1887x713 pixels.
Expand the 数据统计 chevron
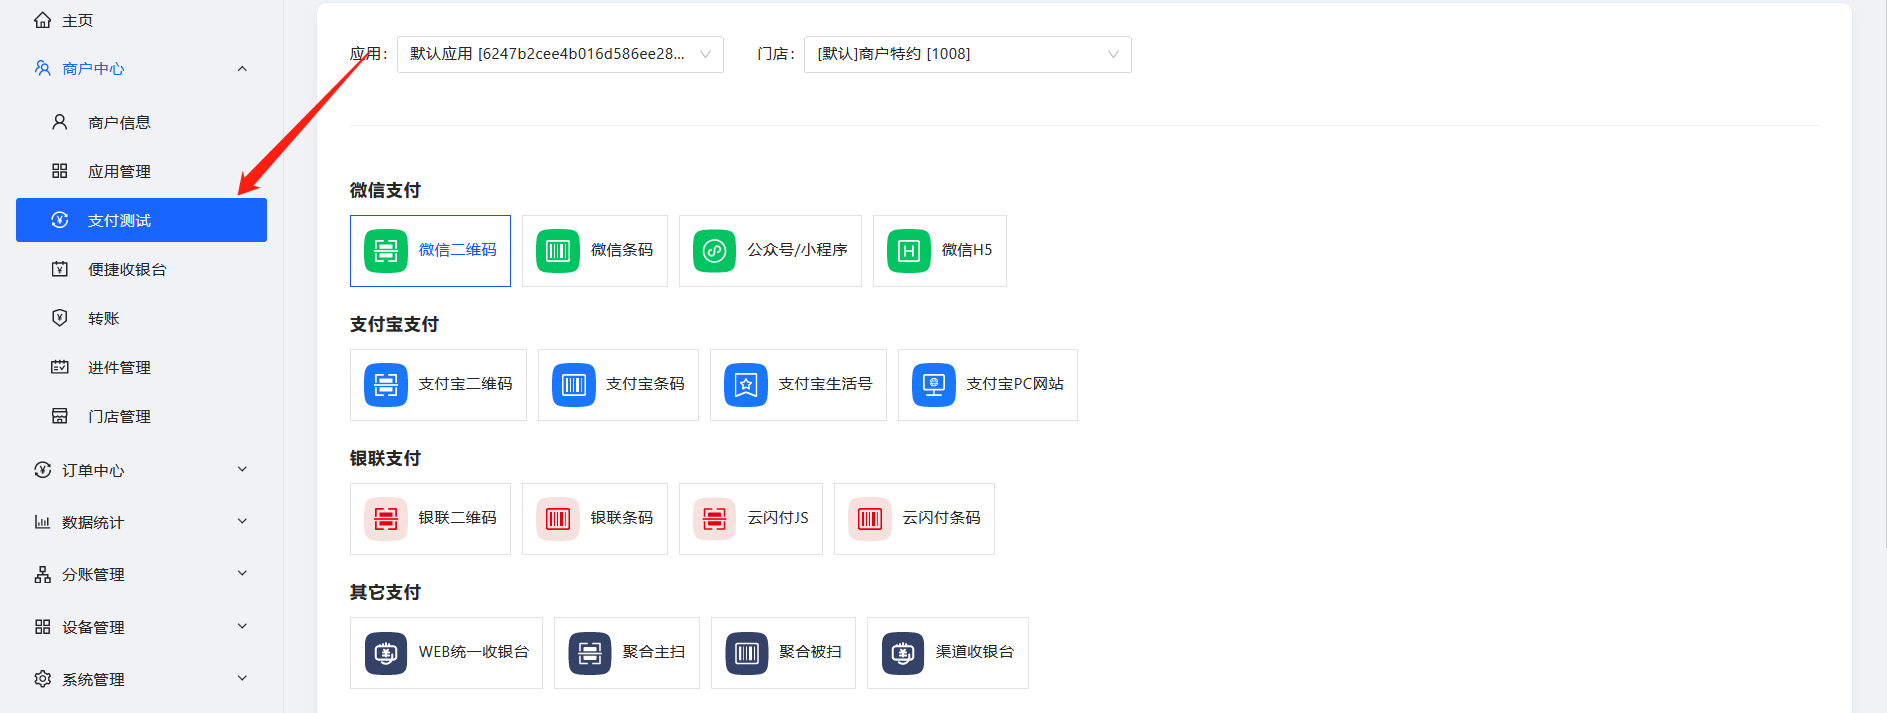(x=242, y=521)
